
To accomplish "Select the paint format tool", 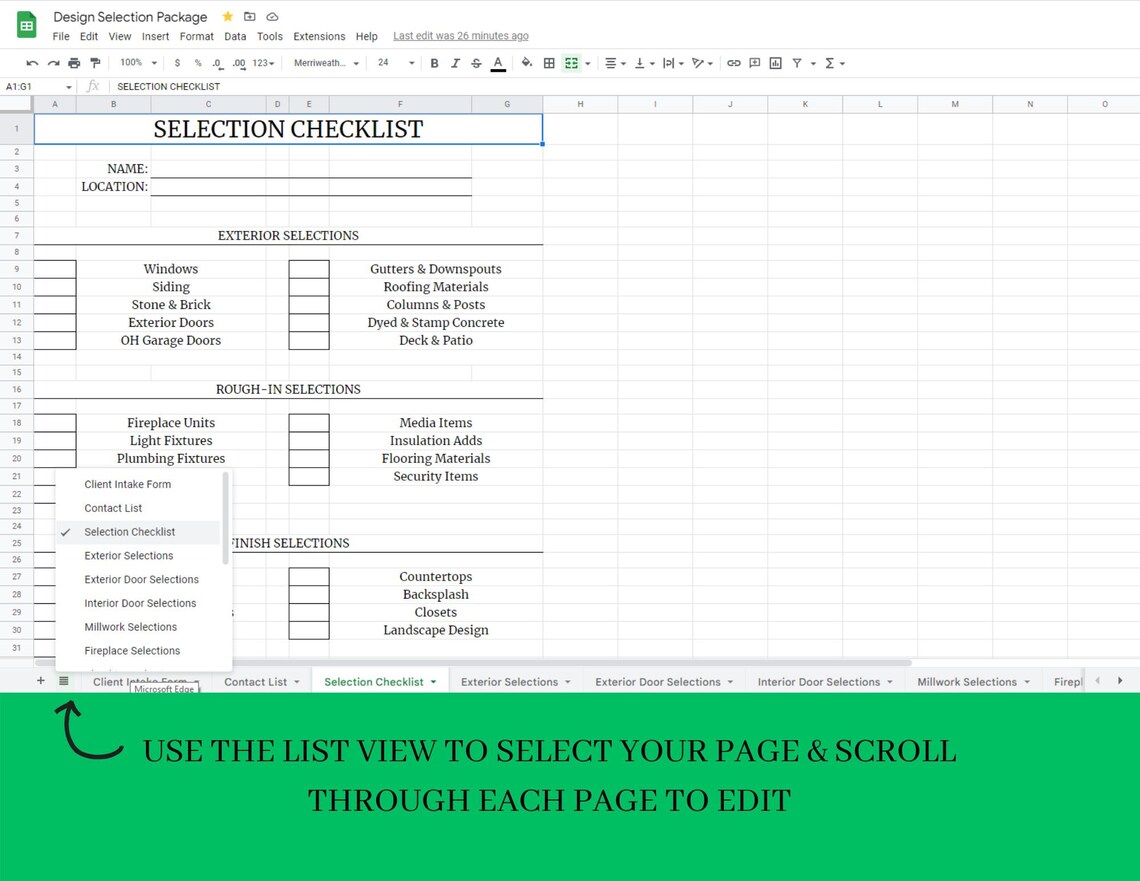I will coord(95,63).
